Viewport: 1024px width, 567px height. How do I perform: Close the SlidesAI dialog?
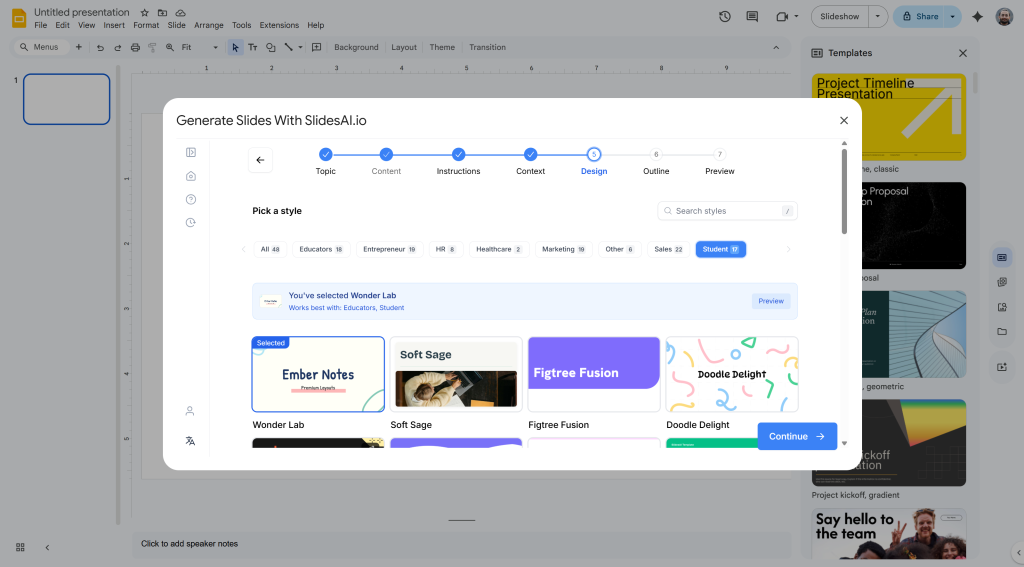click(x=844, y=120)
